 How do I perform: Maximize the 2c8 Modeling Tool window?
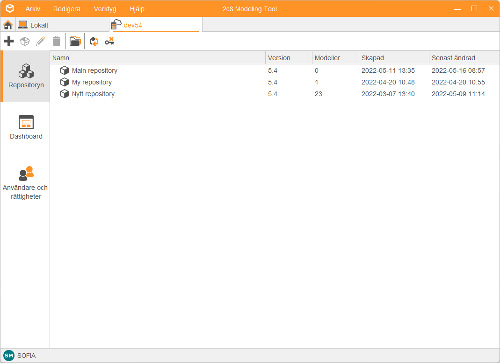pyautogui.click(x=474, y=8)
